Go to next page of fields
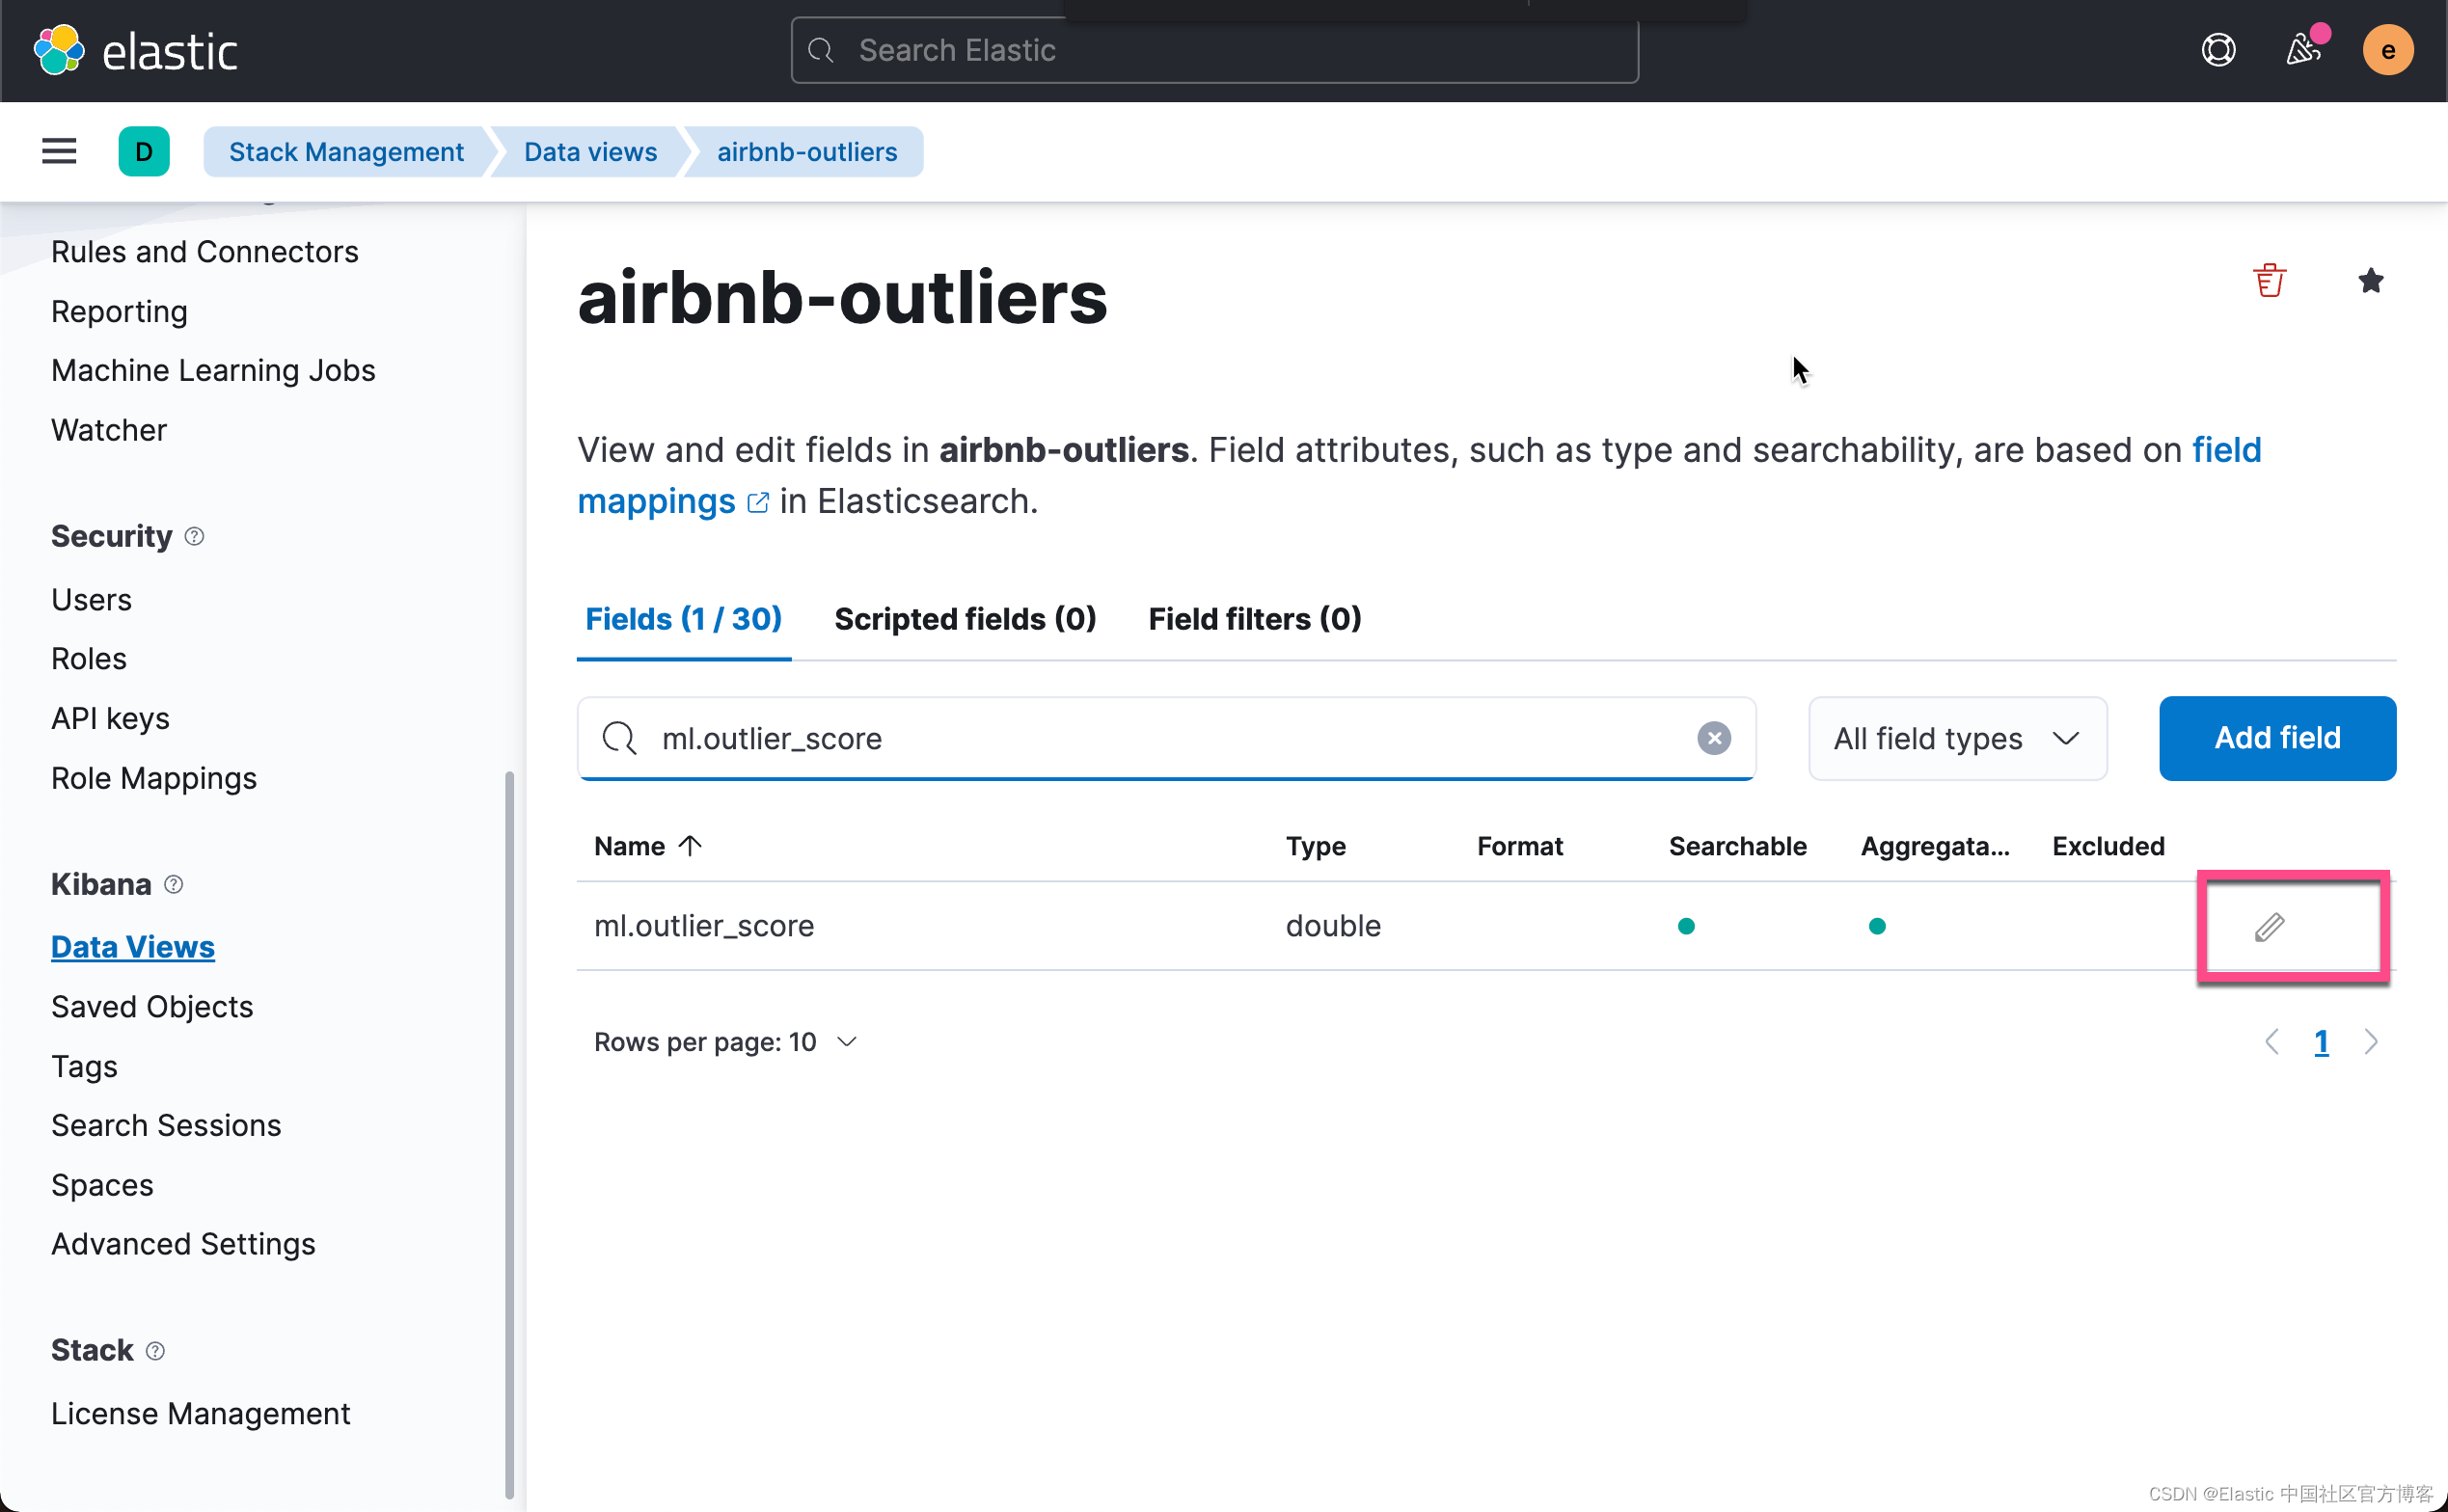The width and height of the screenshot is (2448, 1512). [2370, 1041]
